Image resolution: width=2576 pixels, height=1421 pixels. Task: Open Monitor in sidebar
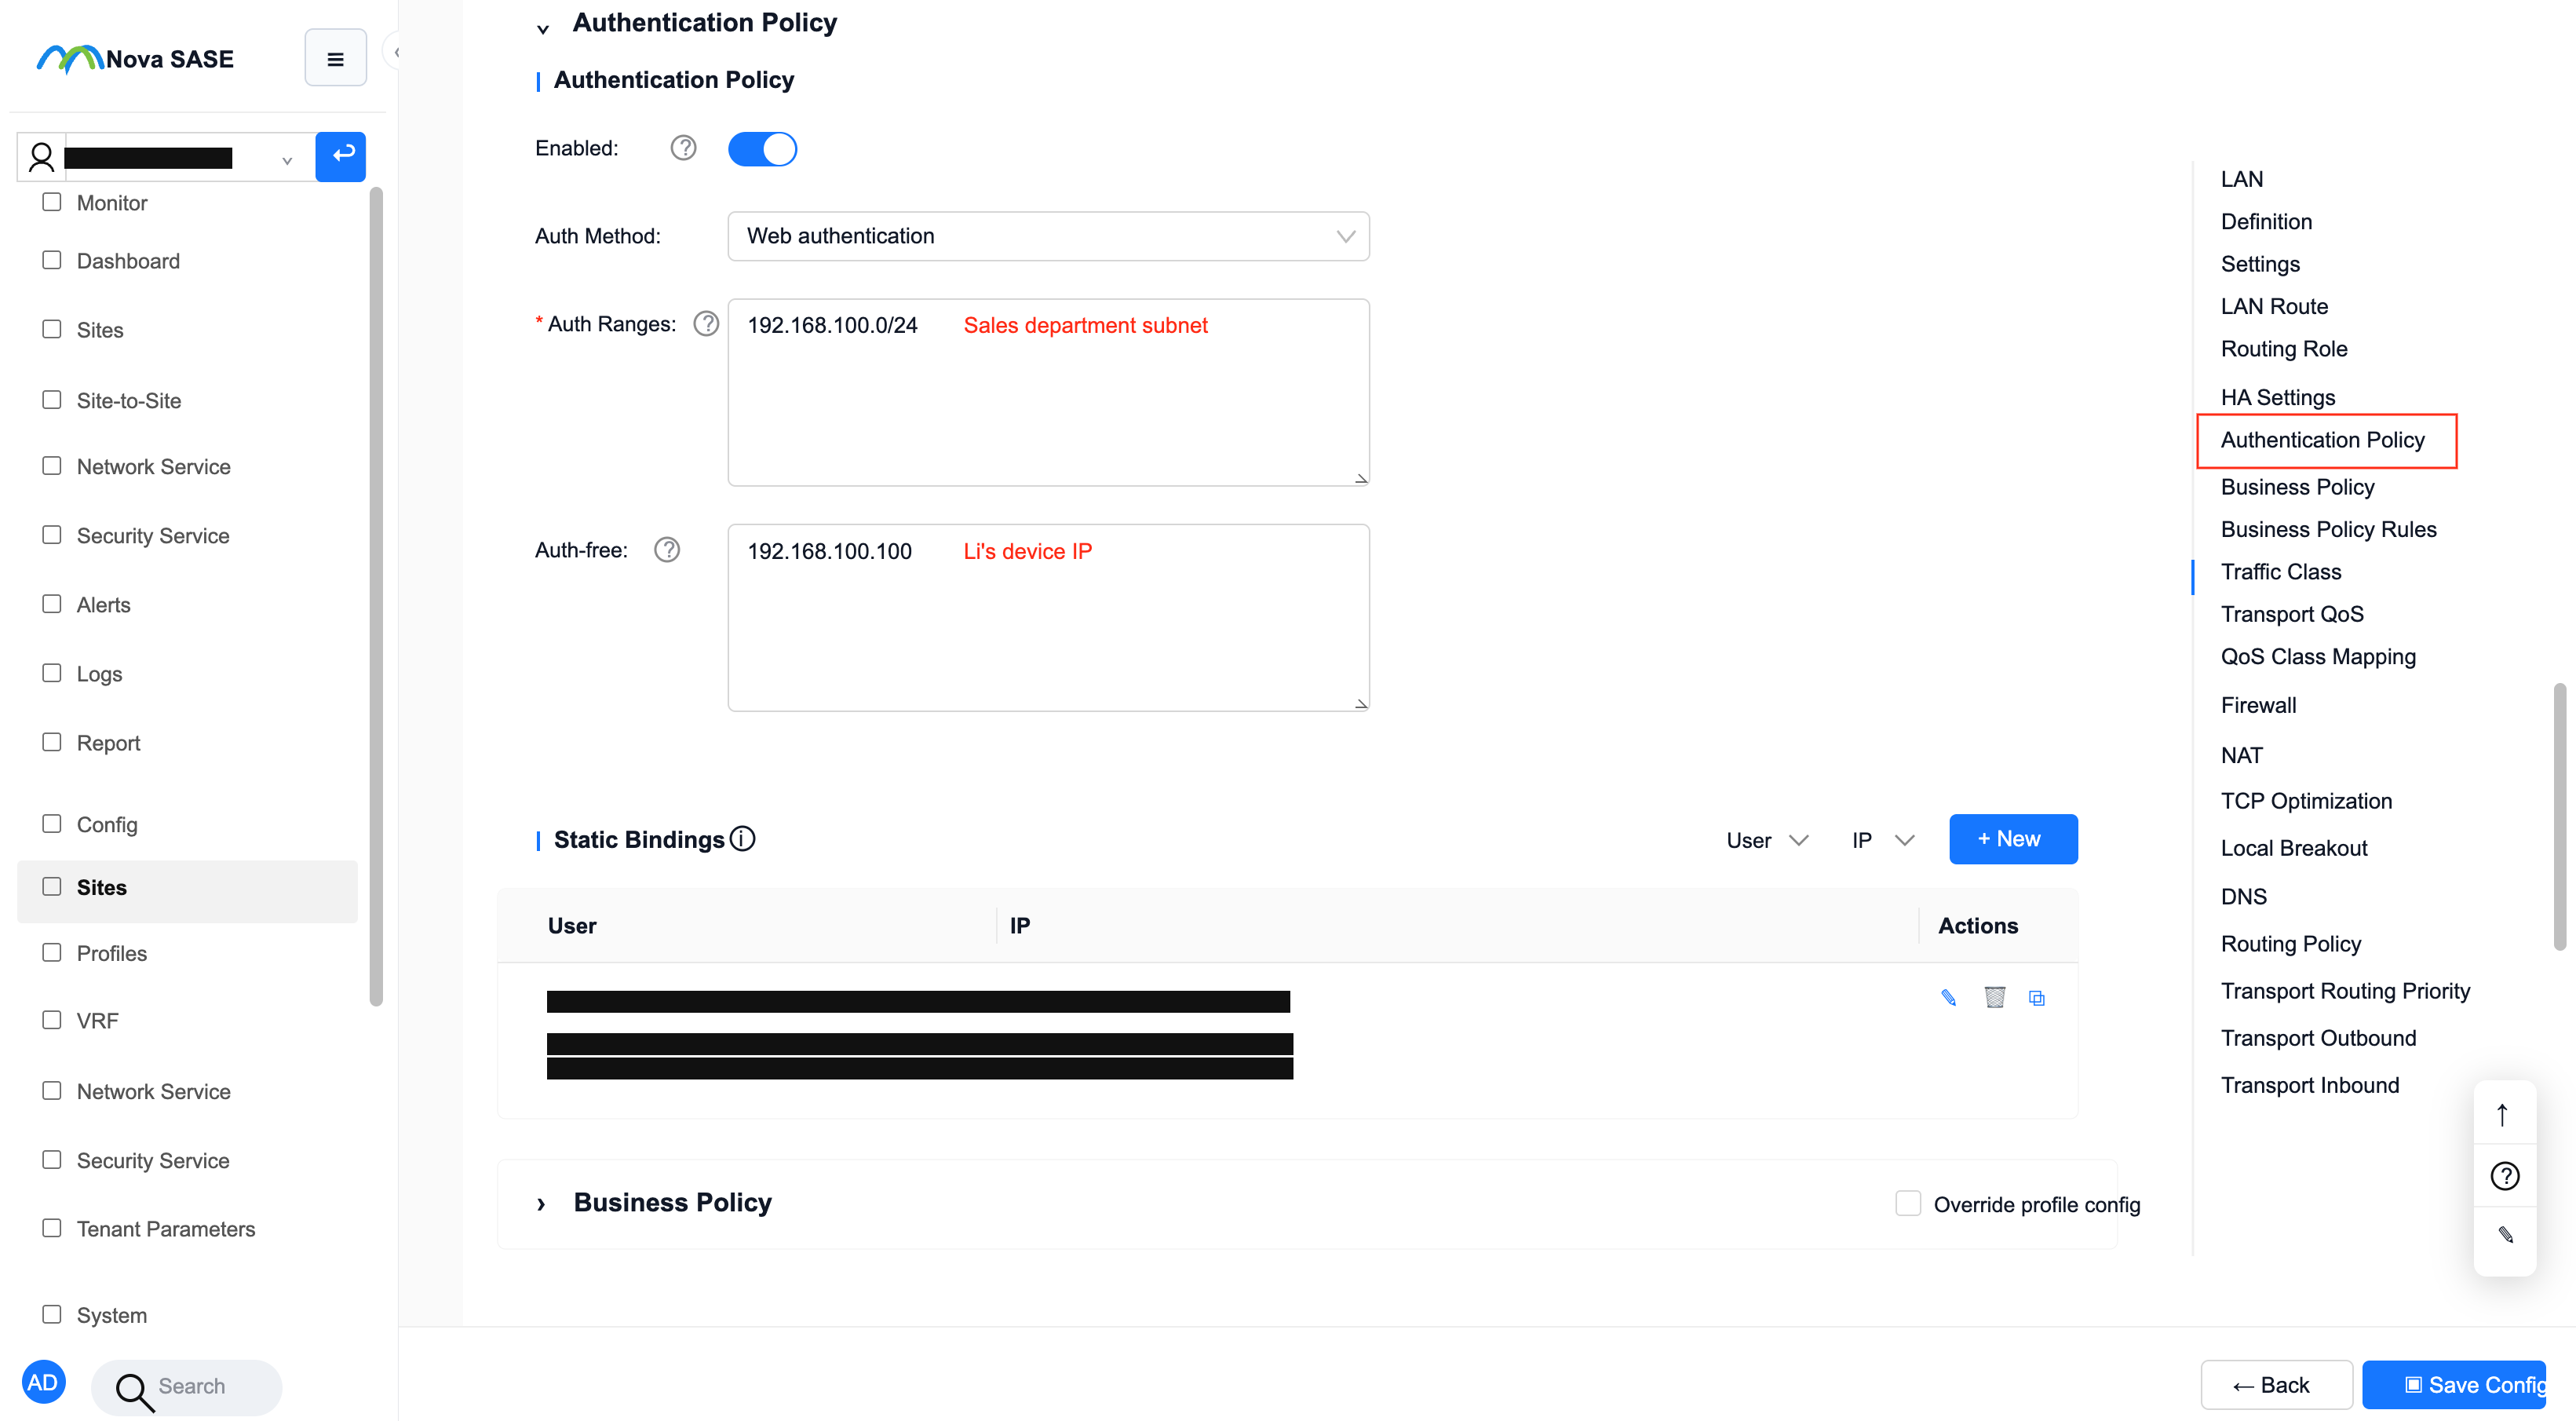111,203
